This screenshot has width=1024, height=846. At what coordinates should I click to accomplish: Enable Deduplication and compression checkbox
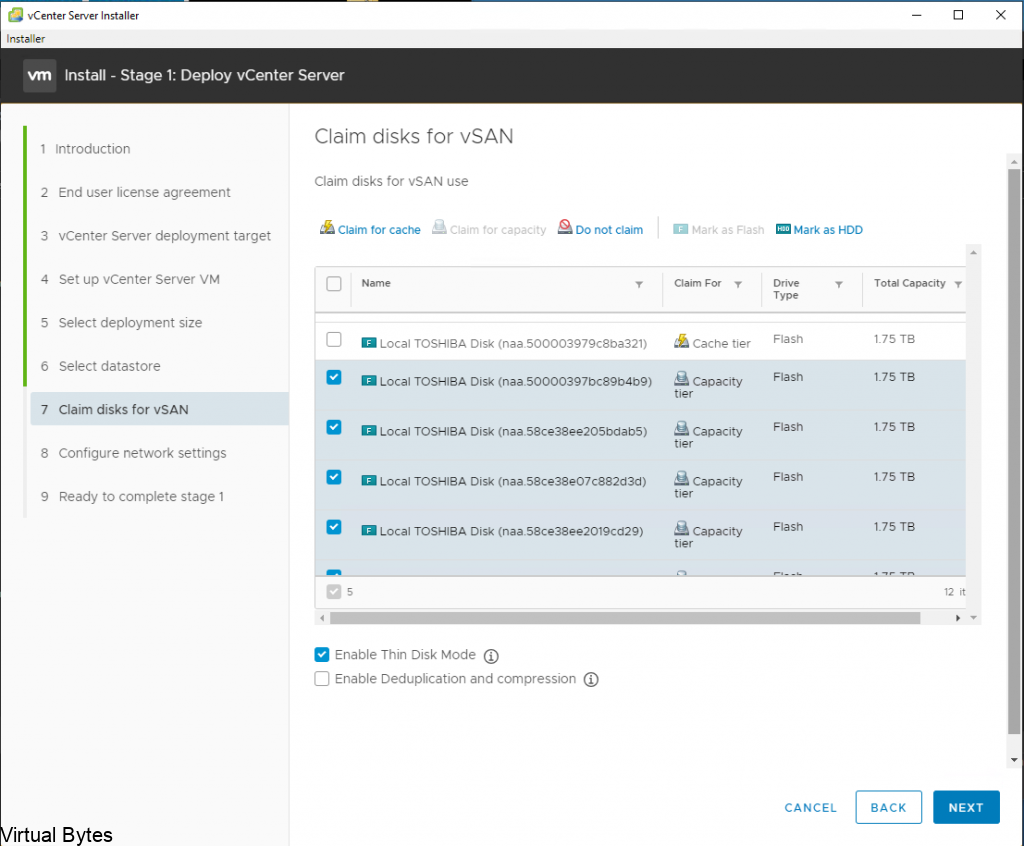[322, 679]
